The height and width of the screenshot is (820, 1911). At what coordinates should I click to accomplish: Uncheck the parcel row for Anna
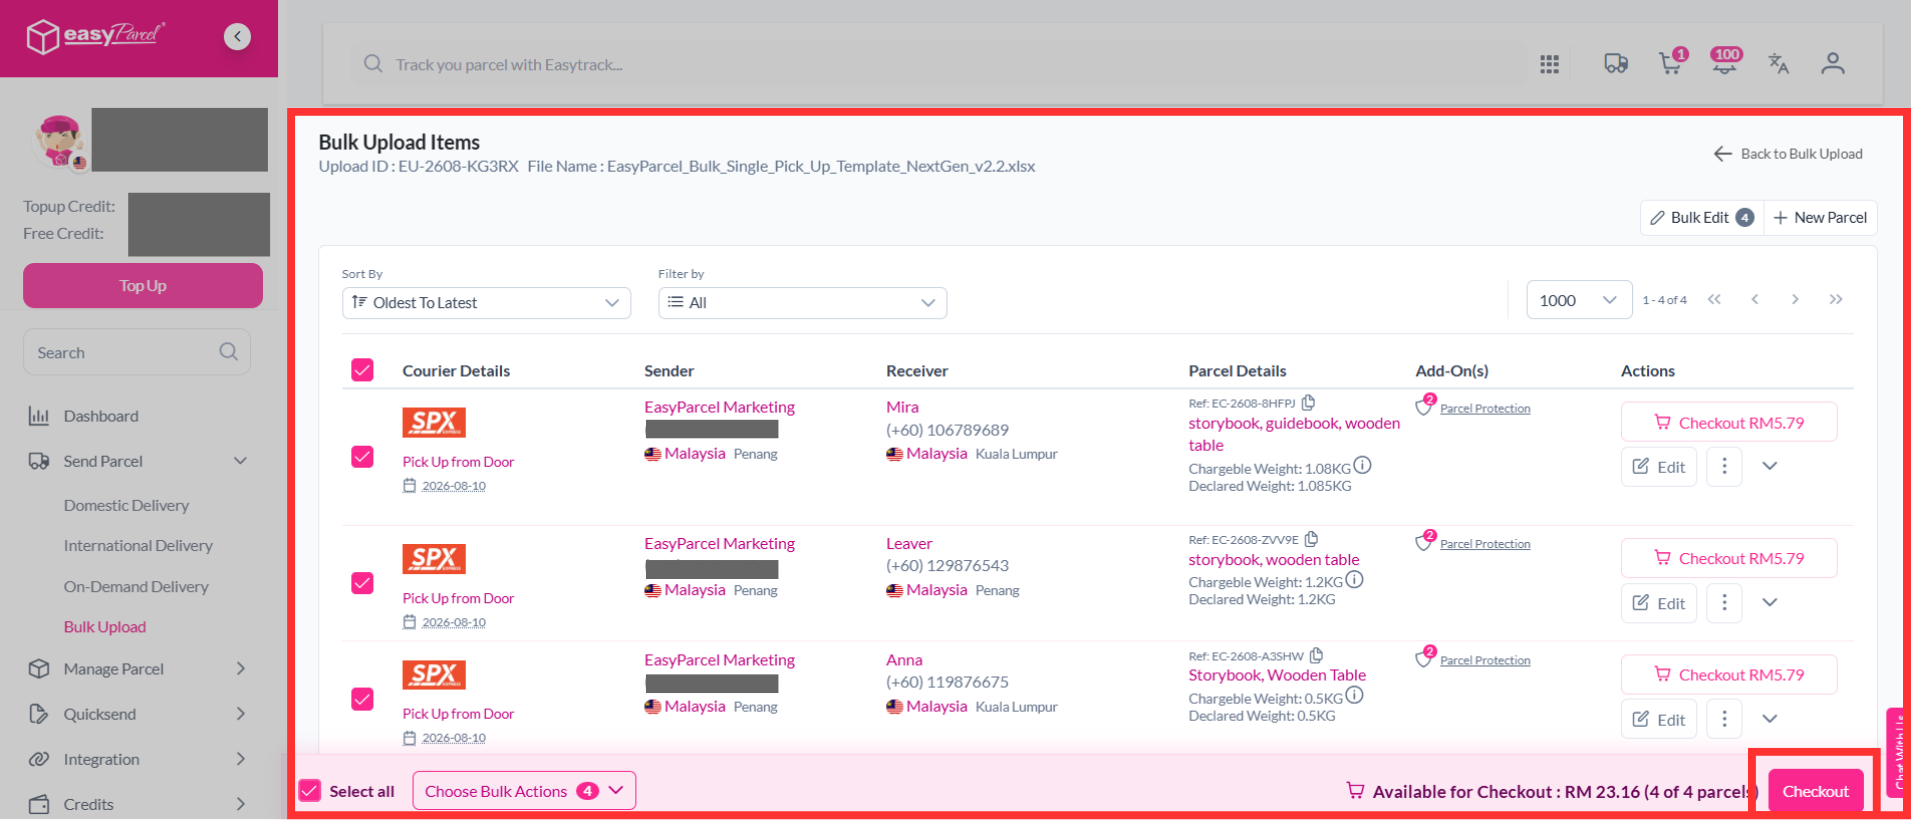(362, 699)
